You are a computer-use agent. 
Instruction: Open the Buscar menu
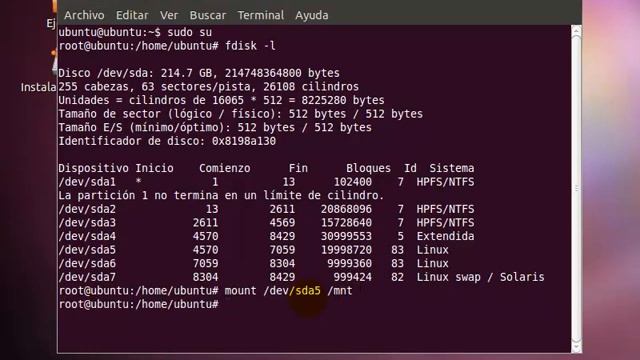[x=208, y=16]
